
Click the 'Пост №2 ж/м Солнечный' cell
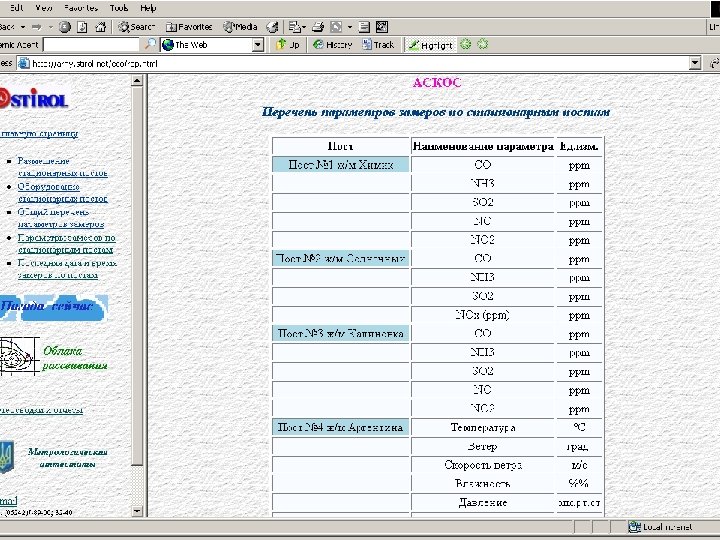341,259
